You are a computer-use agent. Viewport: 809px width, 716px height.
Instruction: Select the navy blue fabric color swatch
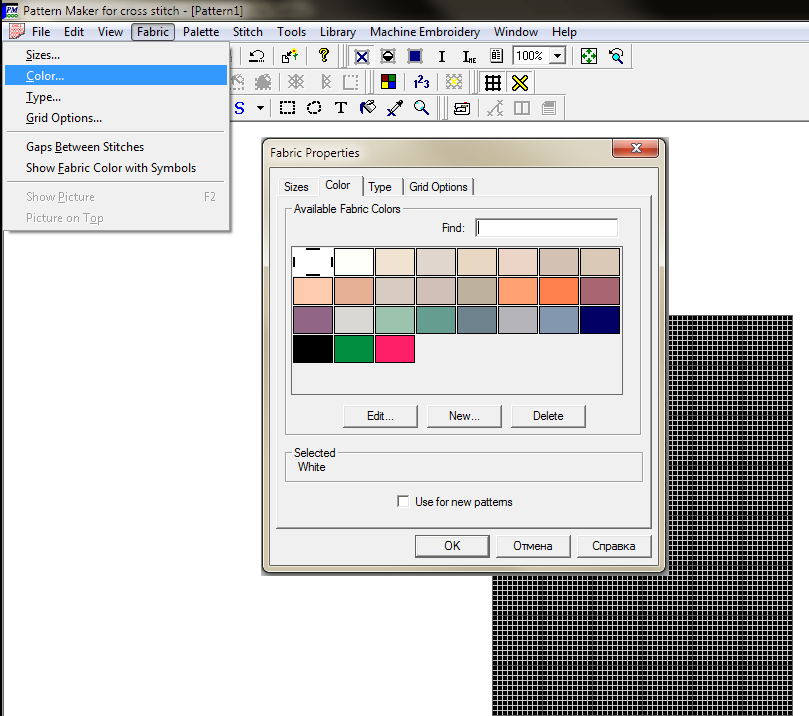pos(600,320)
